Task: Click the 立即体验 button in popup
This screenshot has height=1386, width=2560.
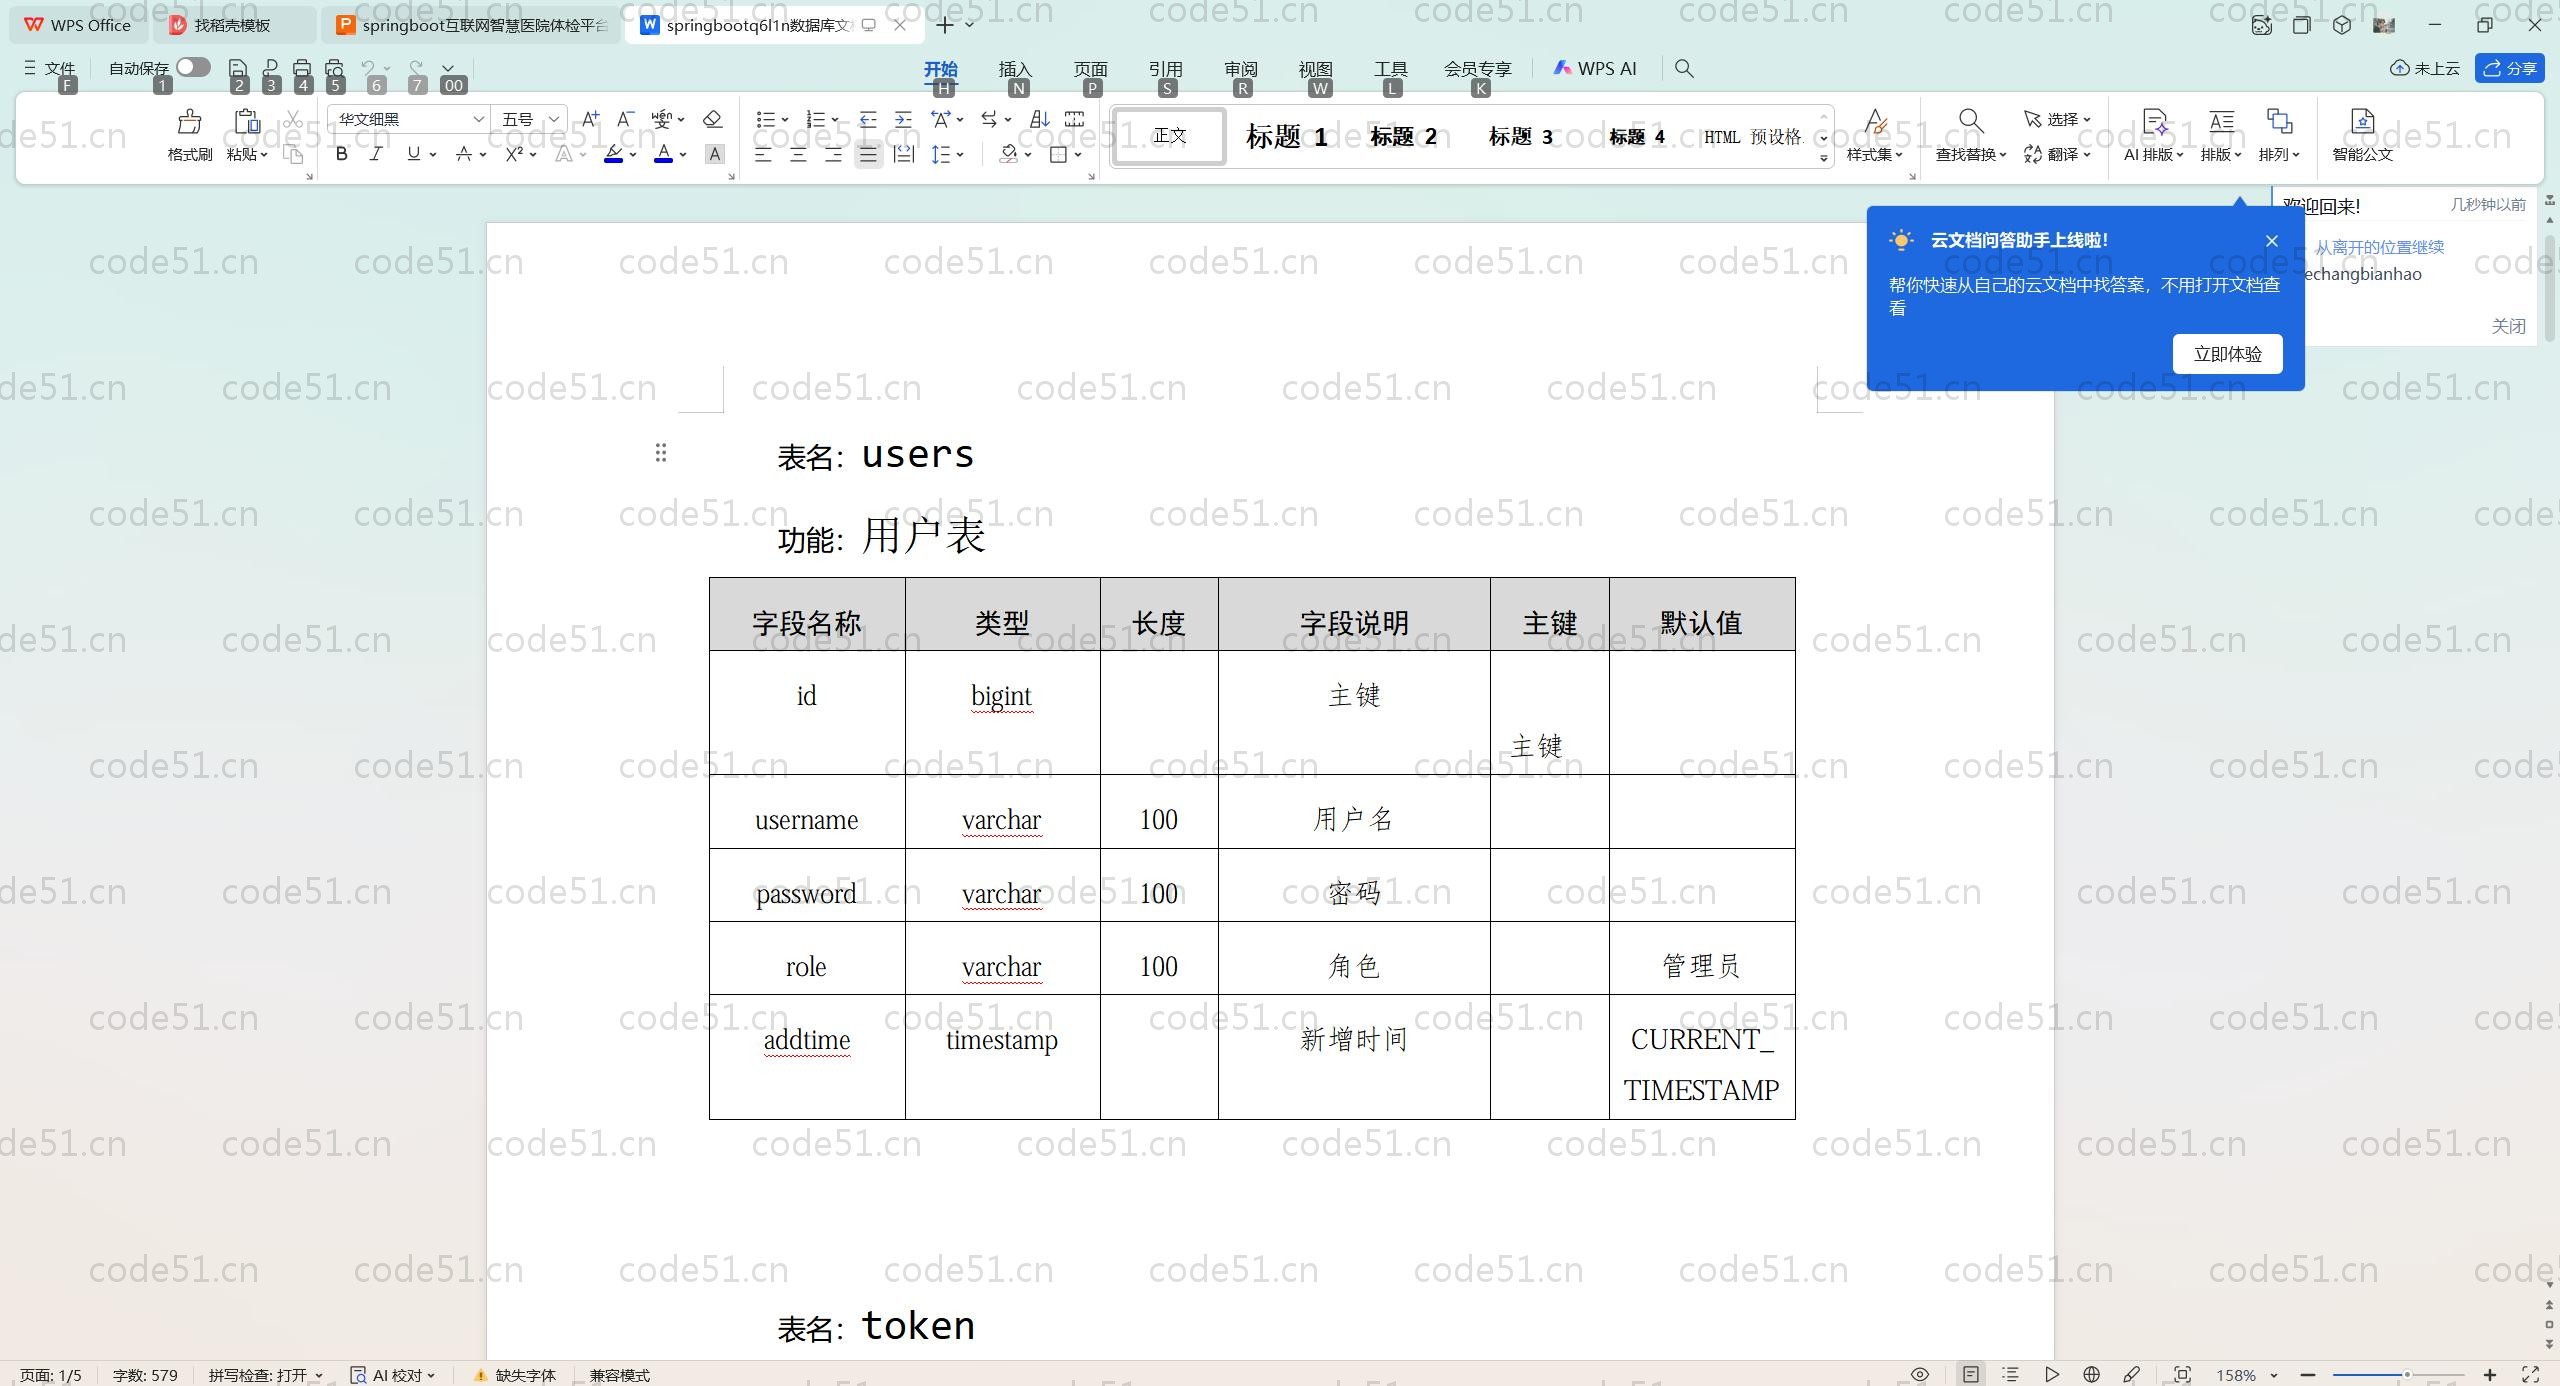Action: [2227, 354]
